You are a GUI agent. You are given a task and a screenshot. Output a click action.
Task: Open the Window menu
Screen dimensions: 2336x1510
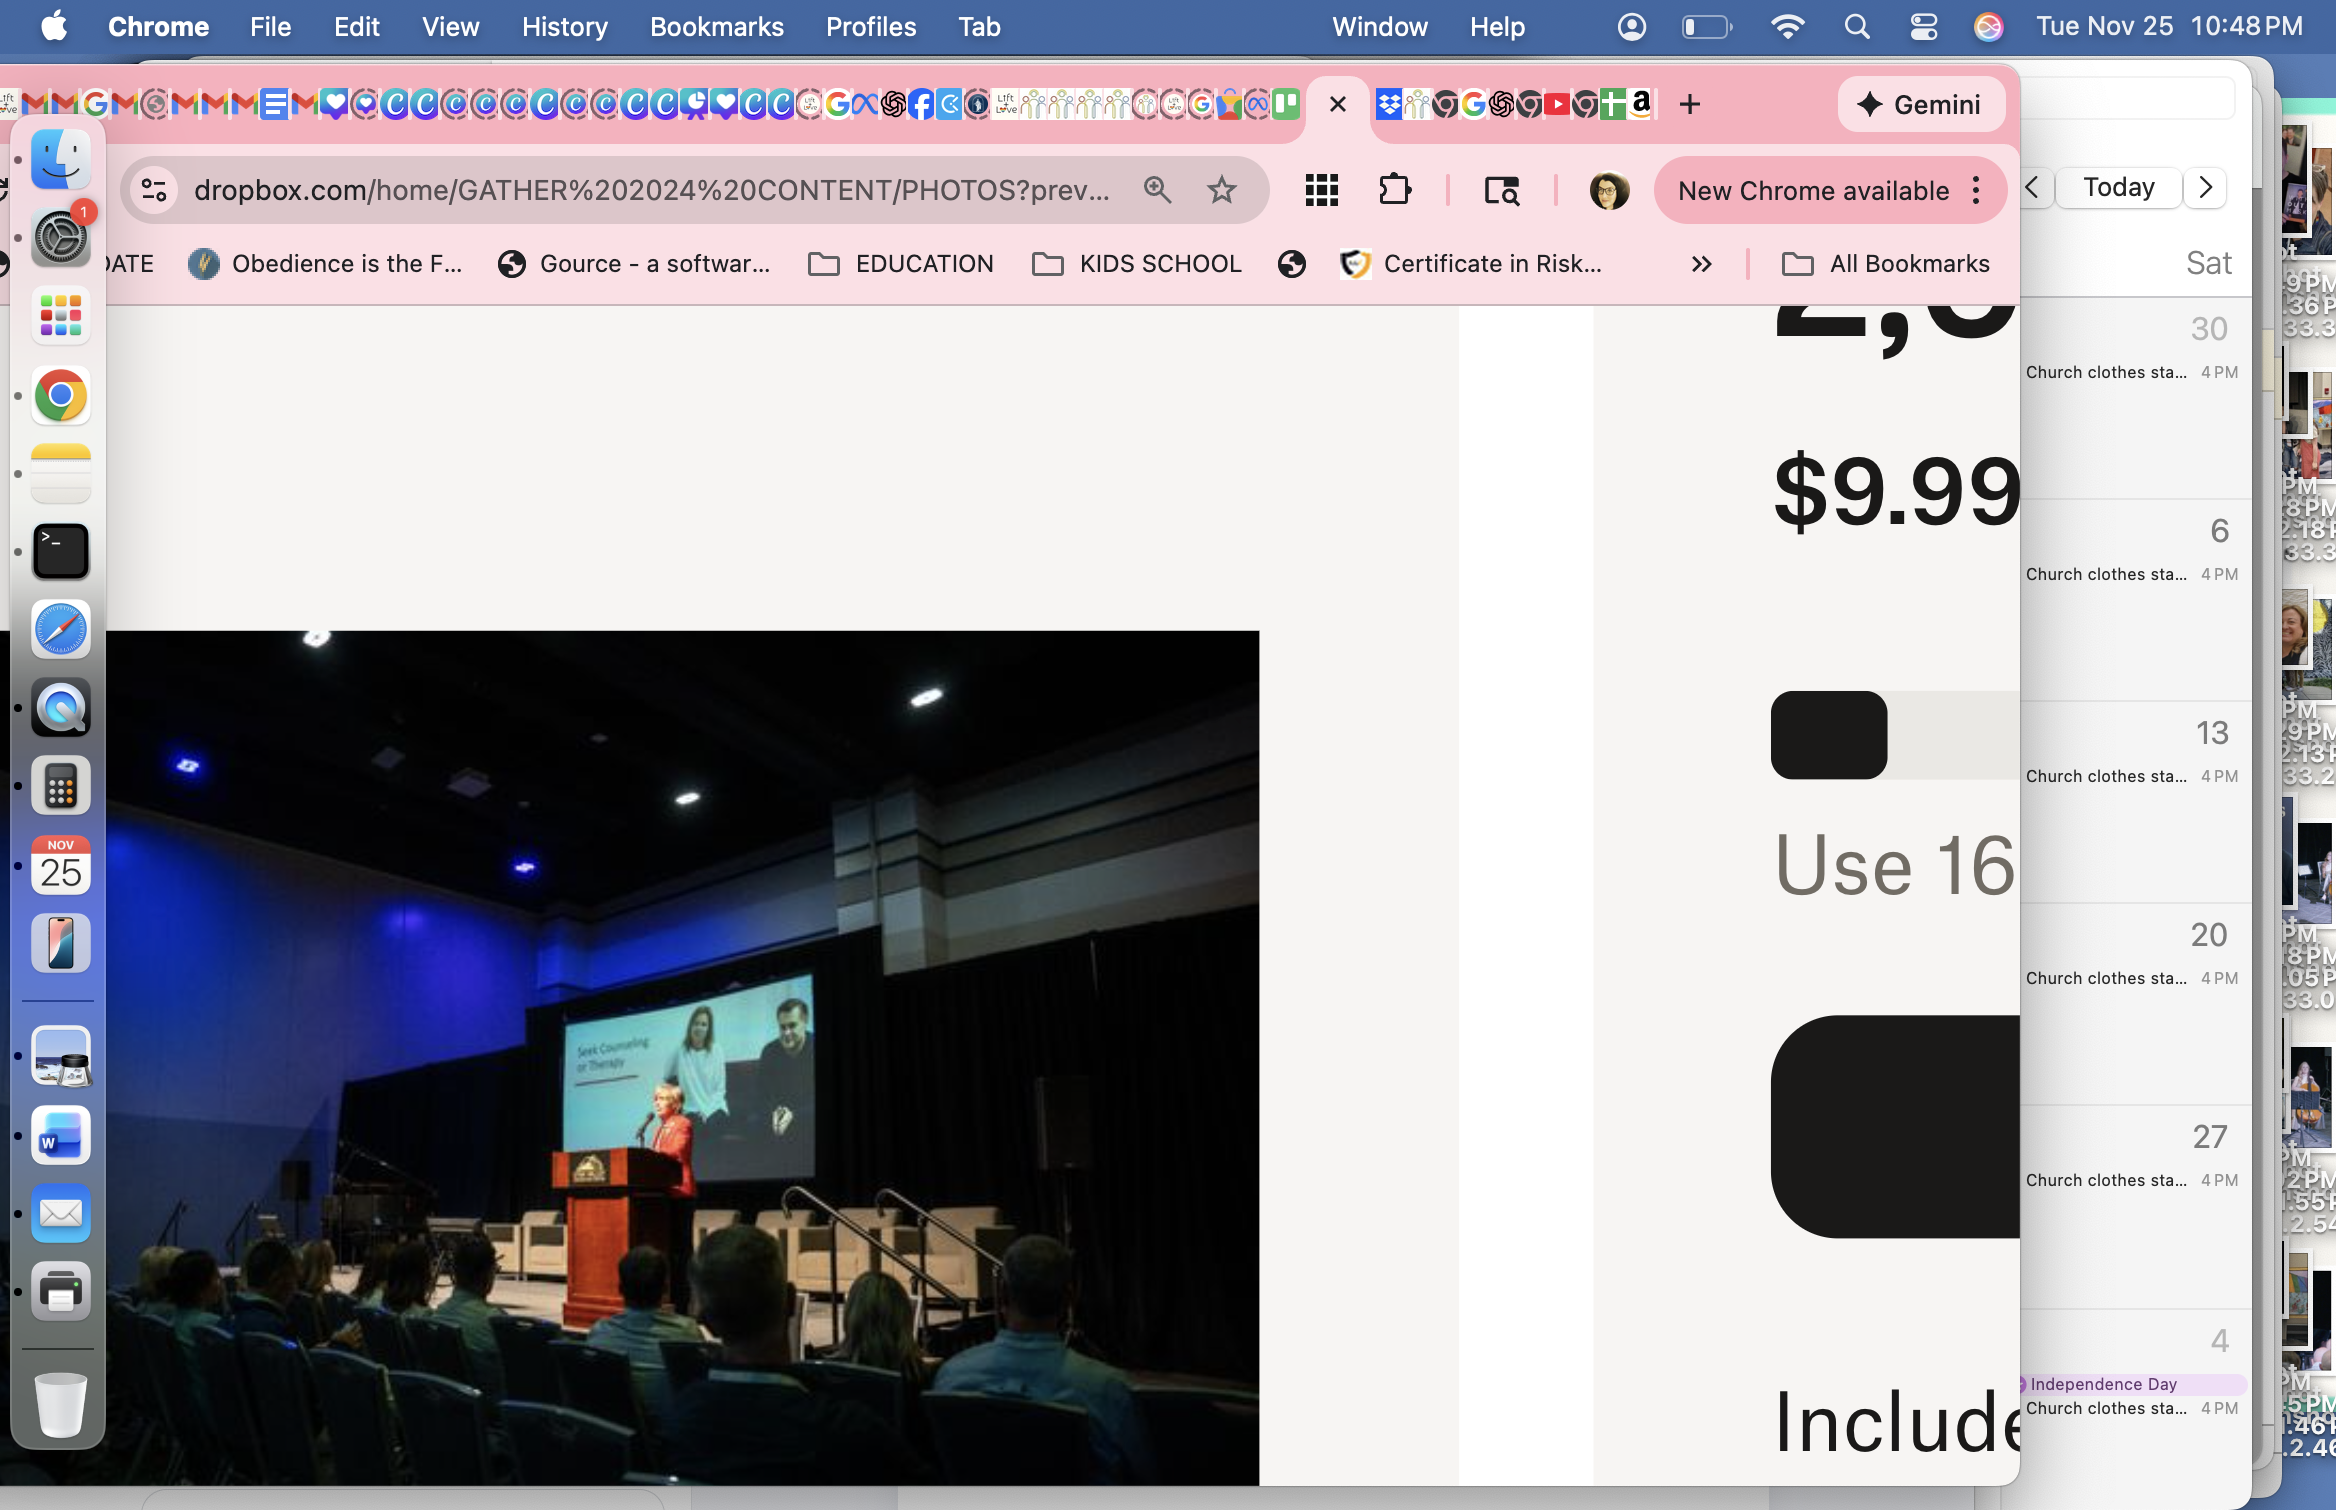[x=1379, y=27]
